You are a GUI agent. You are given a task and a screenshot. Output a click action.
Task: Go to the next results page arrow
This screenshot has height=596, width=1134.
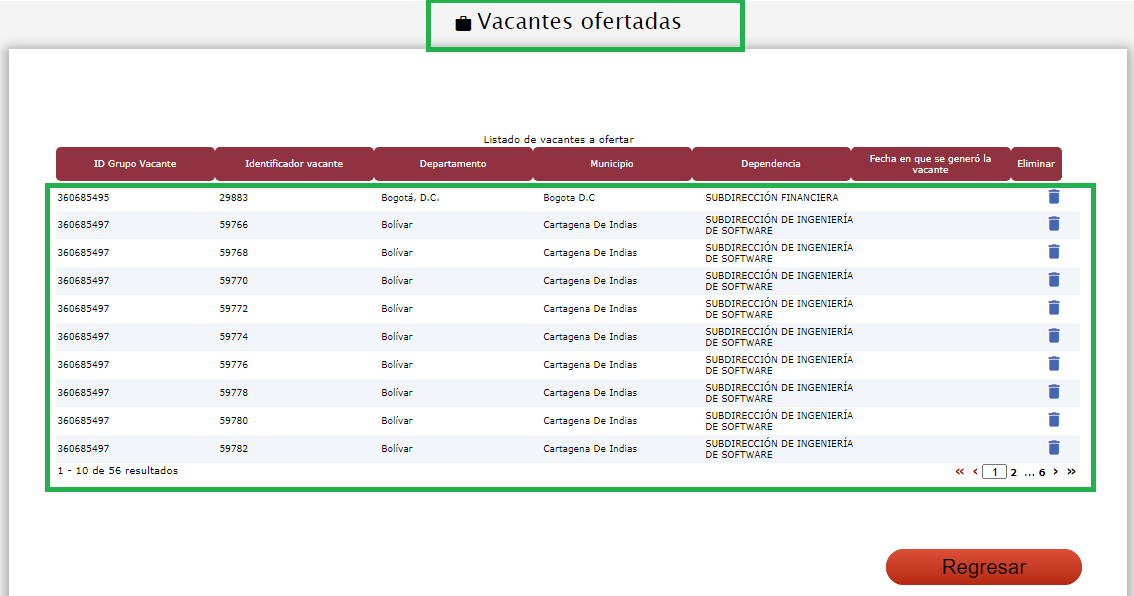point(1056,472)
